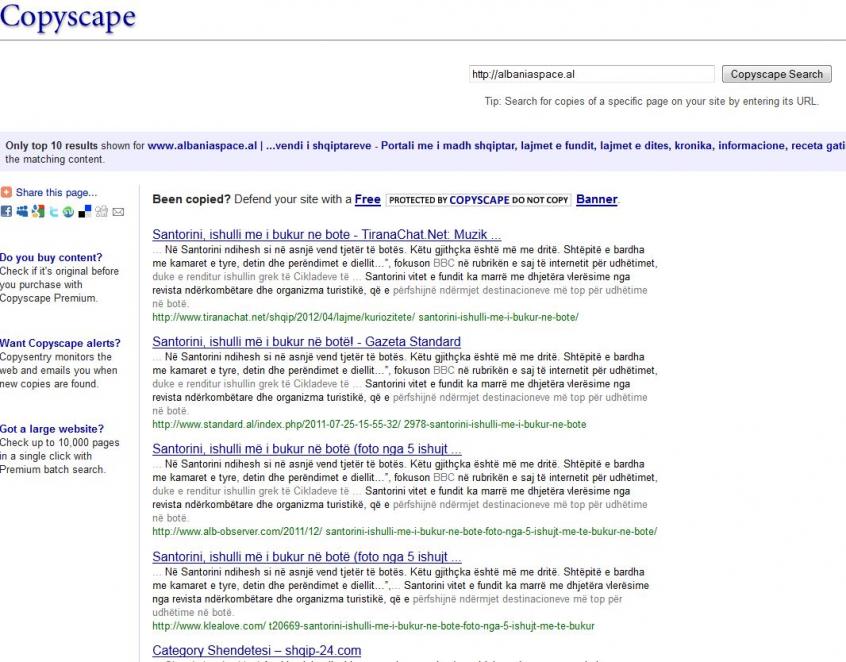This screenshot has height=662, width=846.
Task: Click the search tip text below the field
Action: [x=651, y=101]
